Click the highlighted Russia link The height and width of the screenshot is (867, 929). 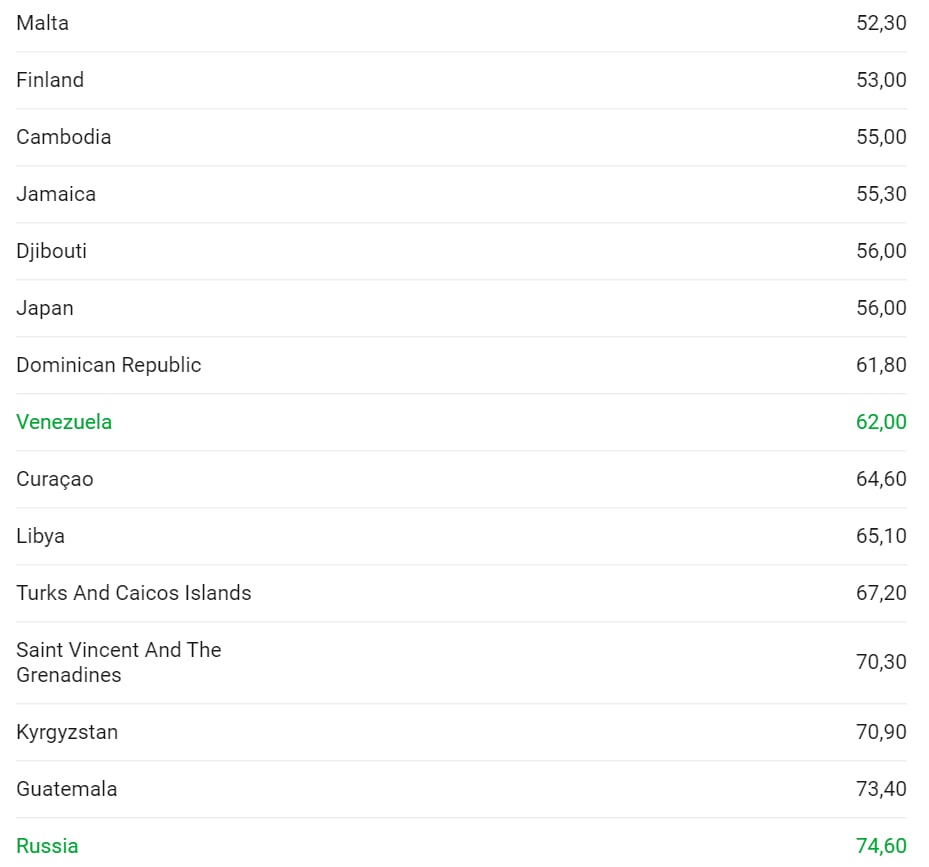[x=47, y=846]
